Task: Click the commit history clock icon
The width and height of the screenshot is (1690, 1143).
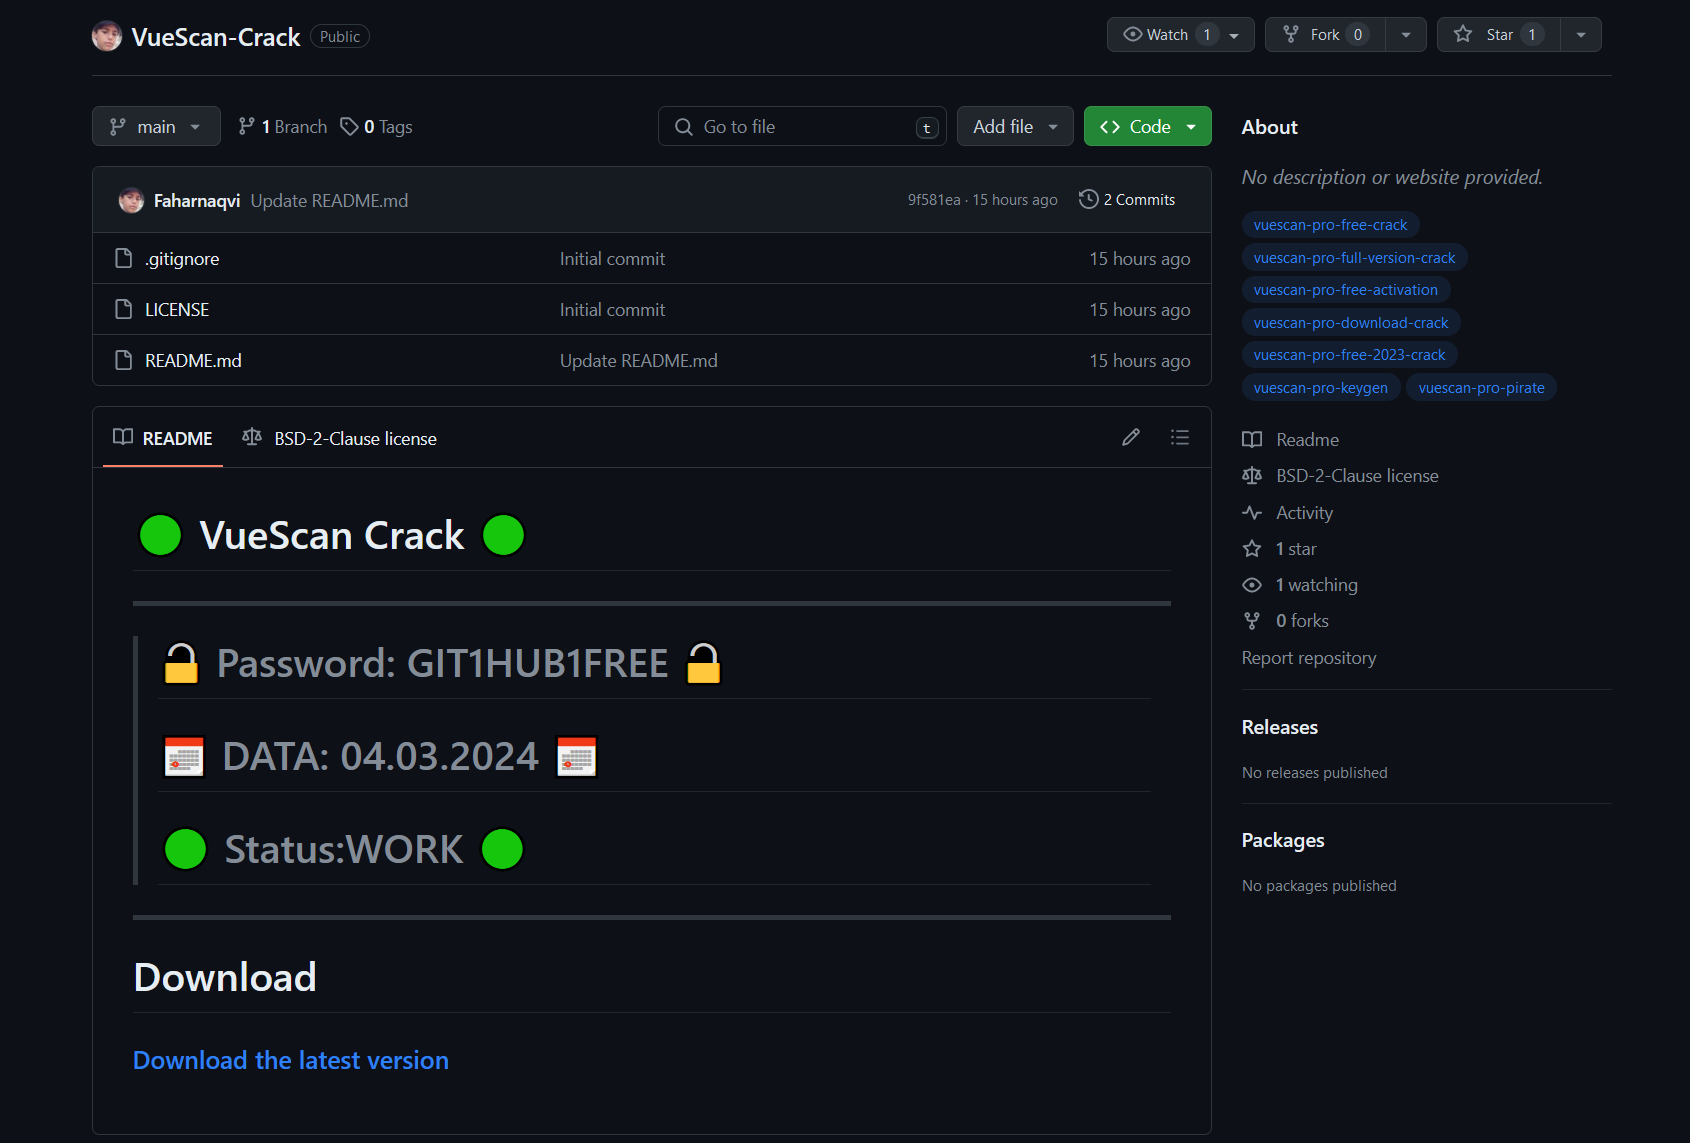Action: click(x=1088, y=200)
